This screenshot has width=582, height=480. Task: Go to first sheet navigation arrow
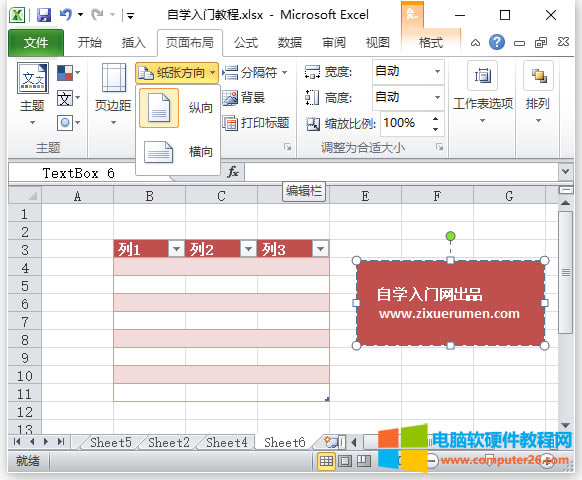tap(17, 441)
